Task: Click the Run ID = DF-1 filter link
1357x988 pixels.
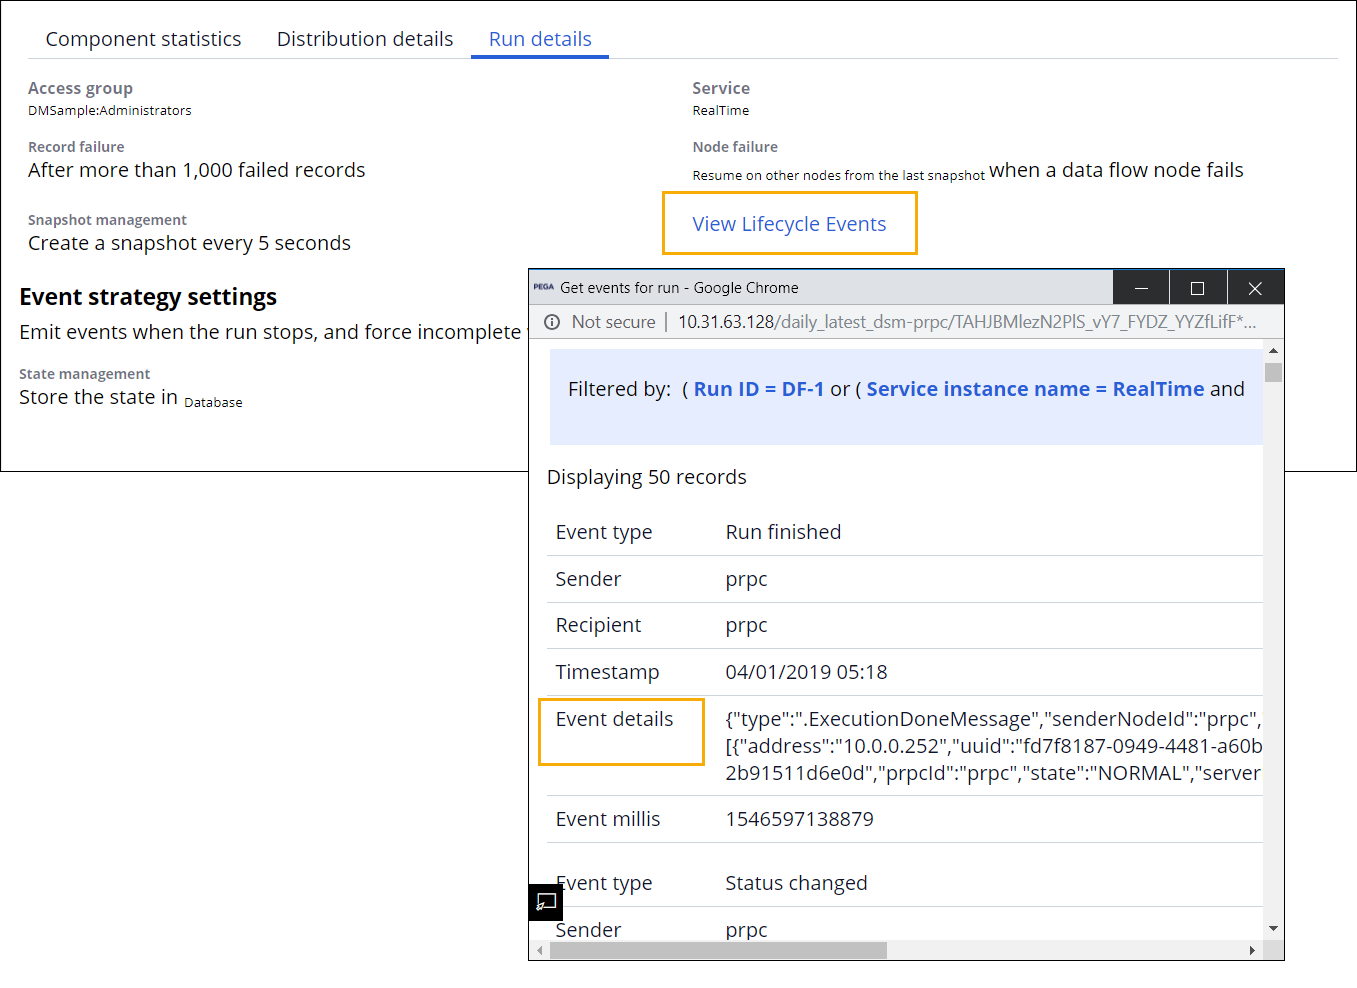Action: click(758, 389)
